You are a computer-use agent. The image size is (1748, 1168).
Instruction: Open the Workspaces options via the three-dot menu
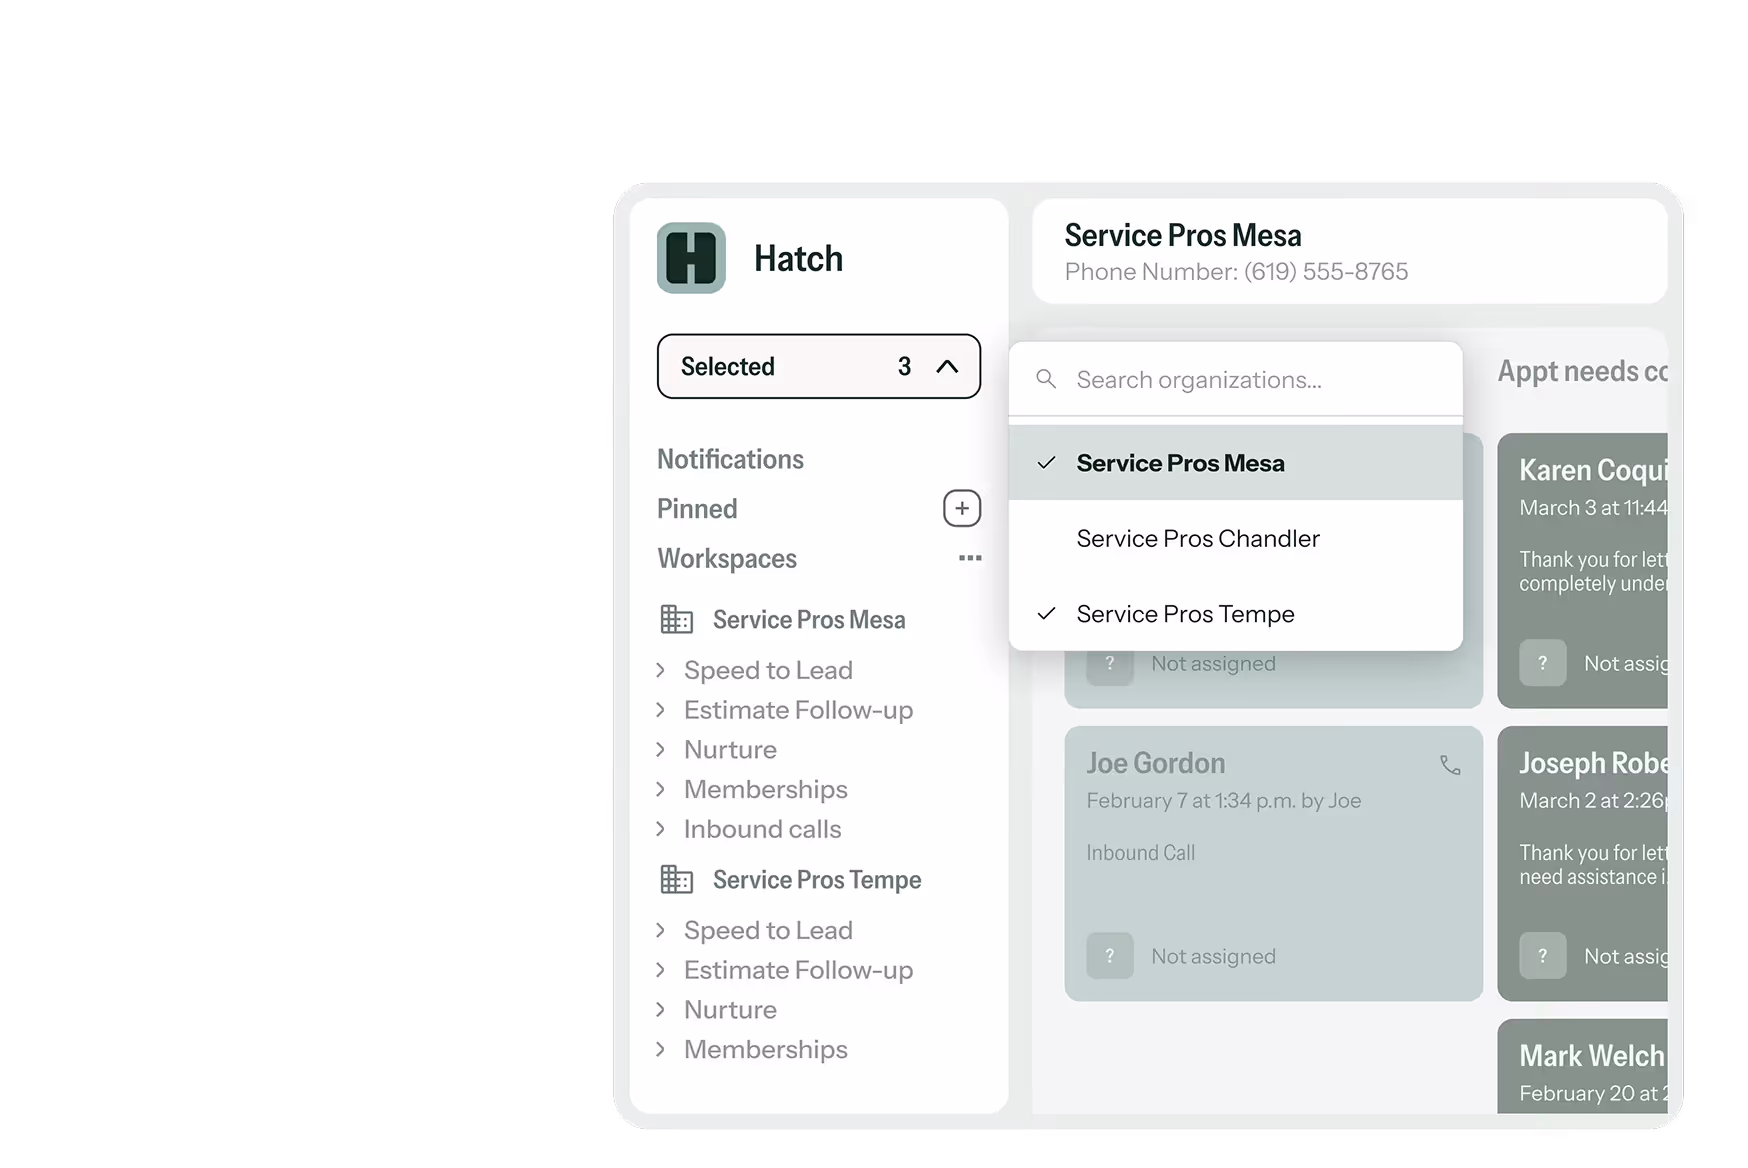coord(967,557)
